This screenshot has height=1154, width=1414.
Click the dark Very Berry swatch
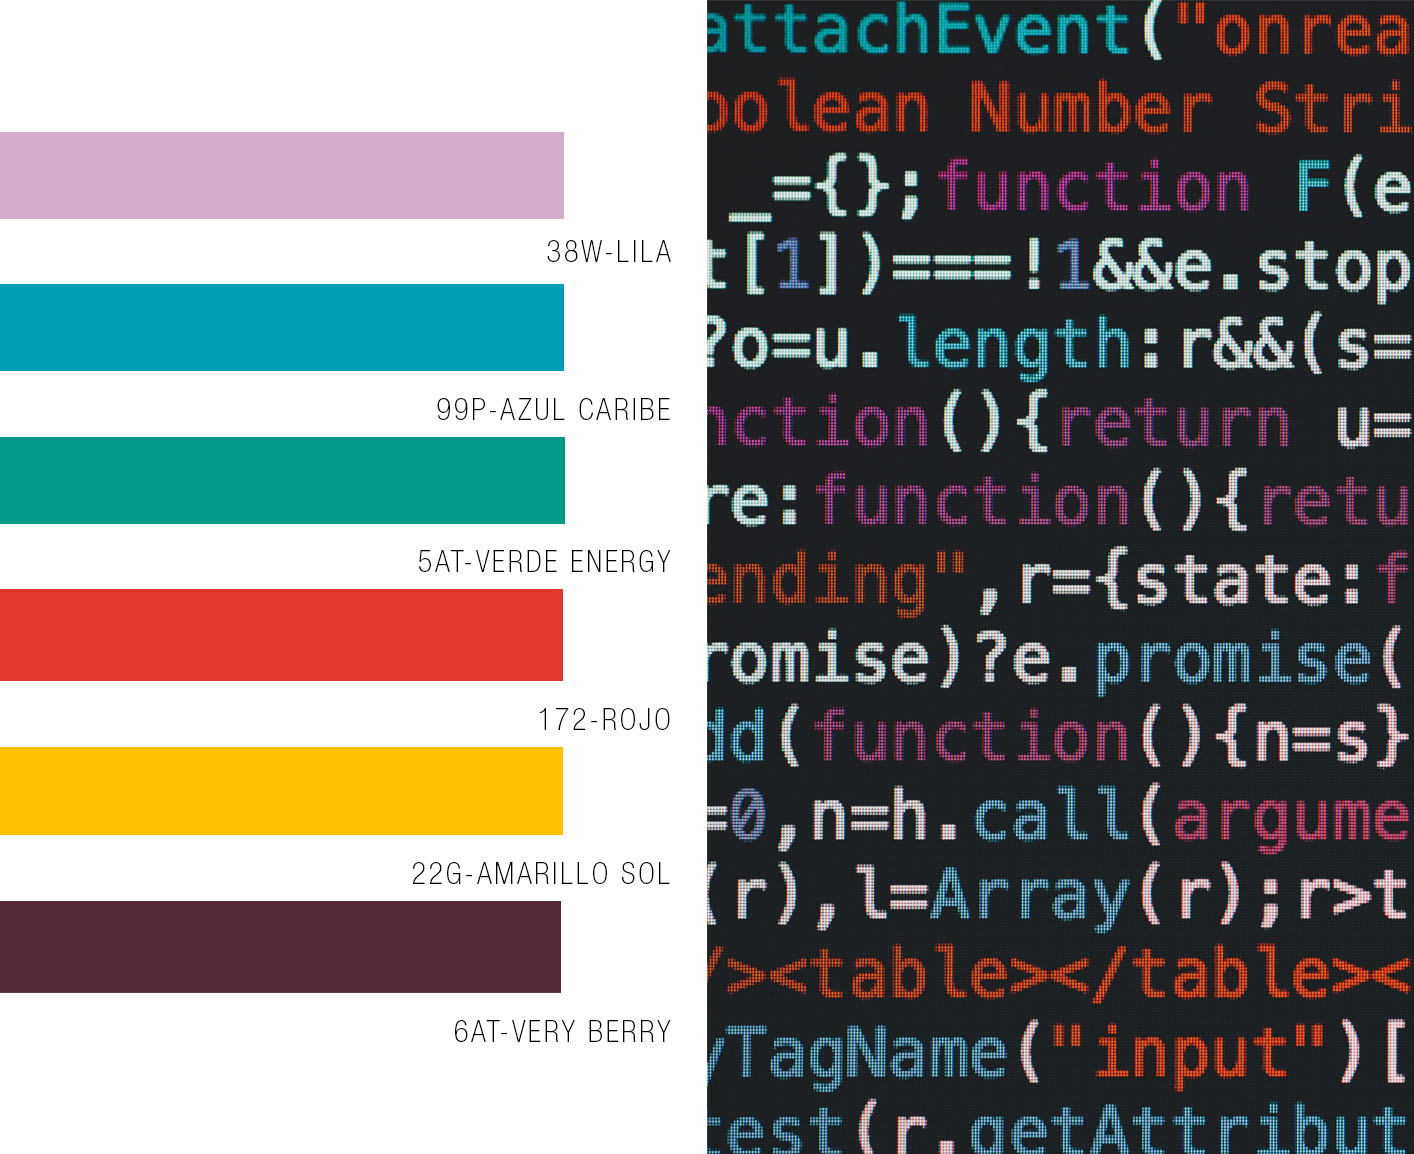[x=280, y=947]
